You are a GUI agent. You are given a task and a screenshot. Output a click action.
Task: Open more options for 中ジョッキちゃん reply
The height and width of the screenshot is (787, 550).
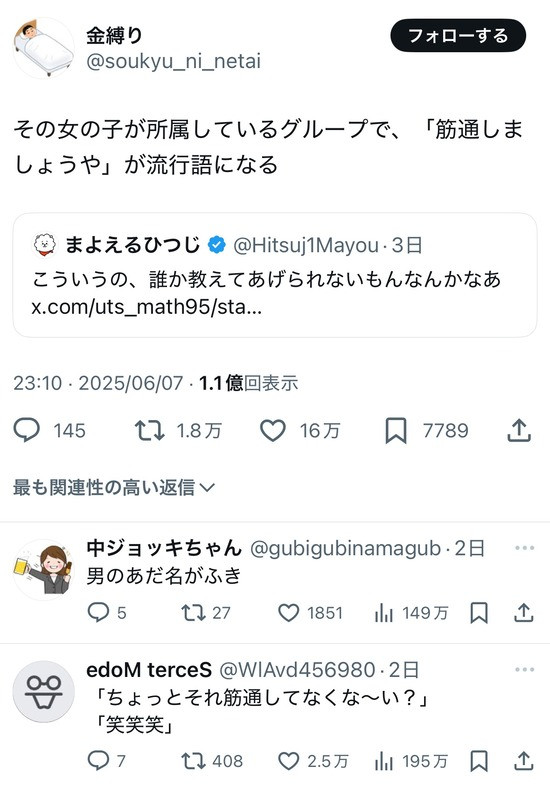[524, 548]
